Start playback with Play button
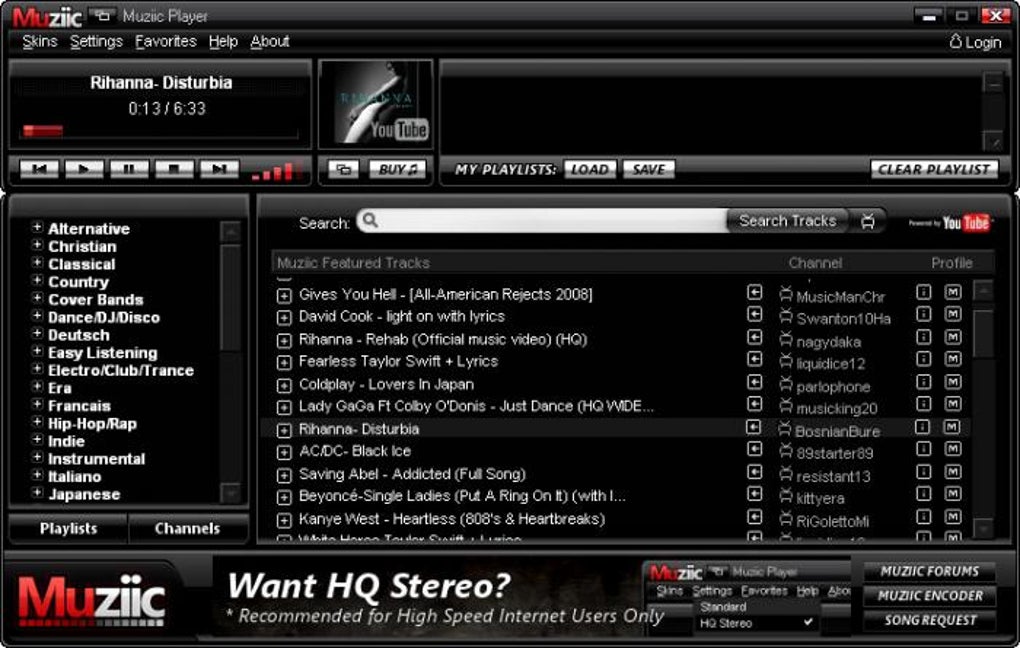The width and height of the screenshot is (1020, 648). [84, 169]
